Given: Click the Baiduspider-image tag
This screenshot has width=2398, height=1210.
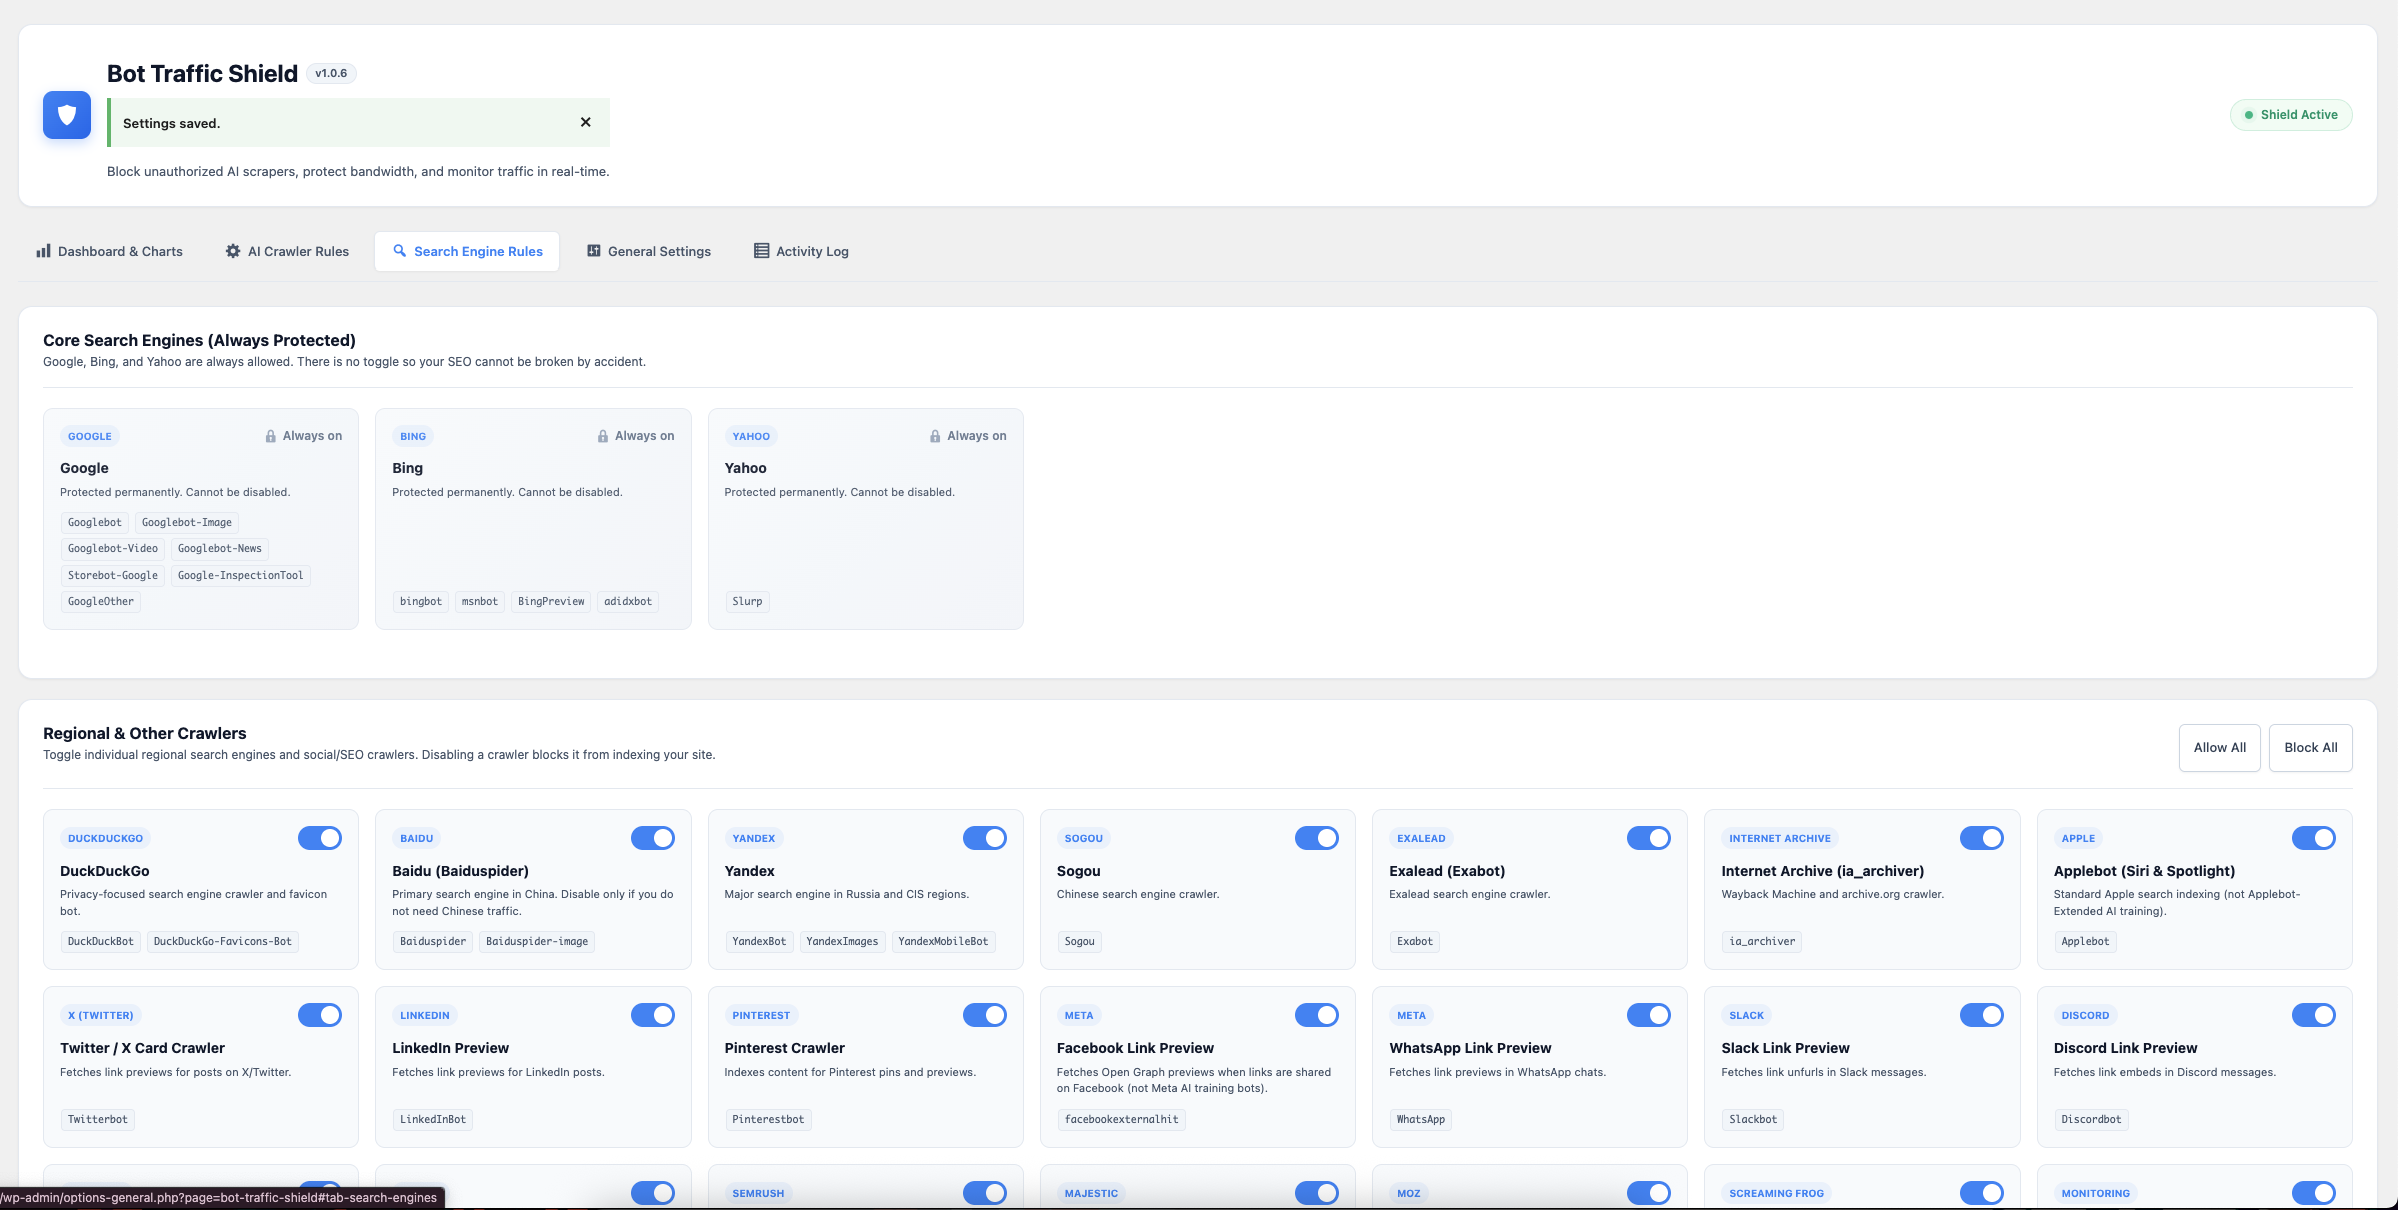Looking at the screenshot, I should (x=537, y=941).
